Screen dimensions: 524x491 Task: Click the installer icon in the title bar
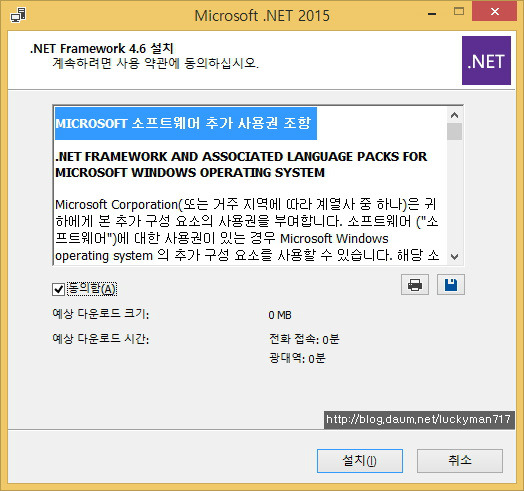point(18,15)
